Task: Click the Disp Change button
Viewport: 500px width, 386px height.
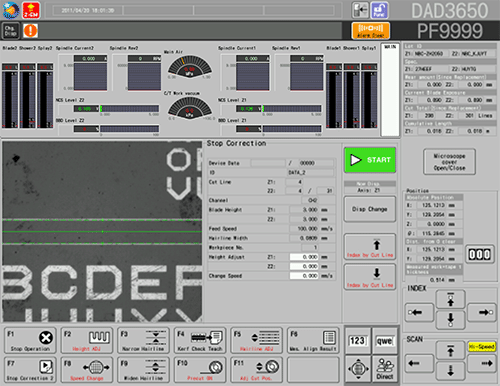Action: [x=370, y=209]
